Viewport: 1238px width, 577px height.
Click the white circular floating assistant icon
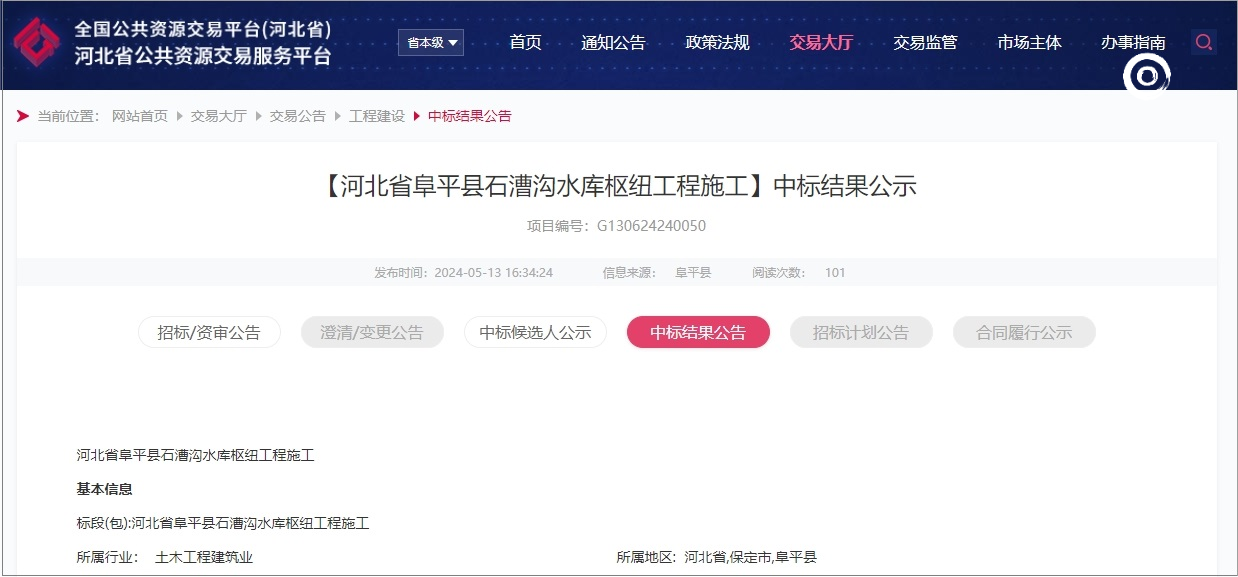click(1147, 75)
